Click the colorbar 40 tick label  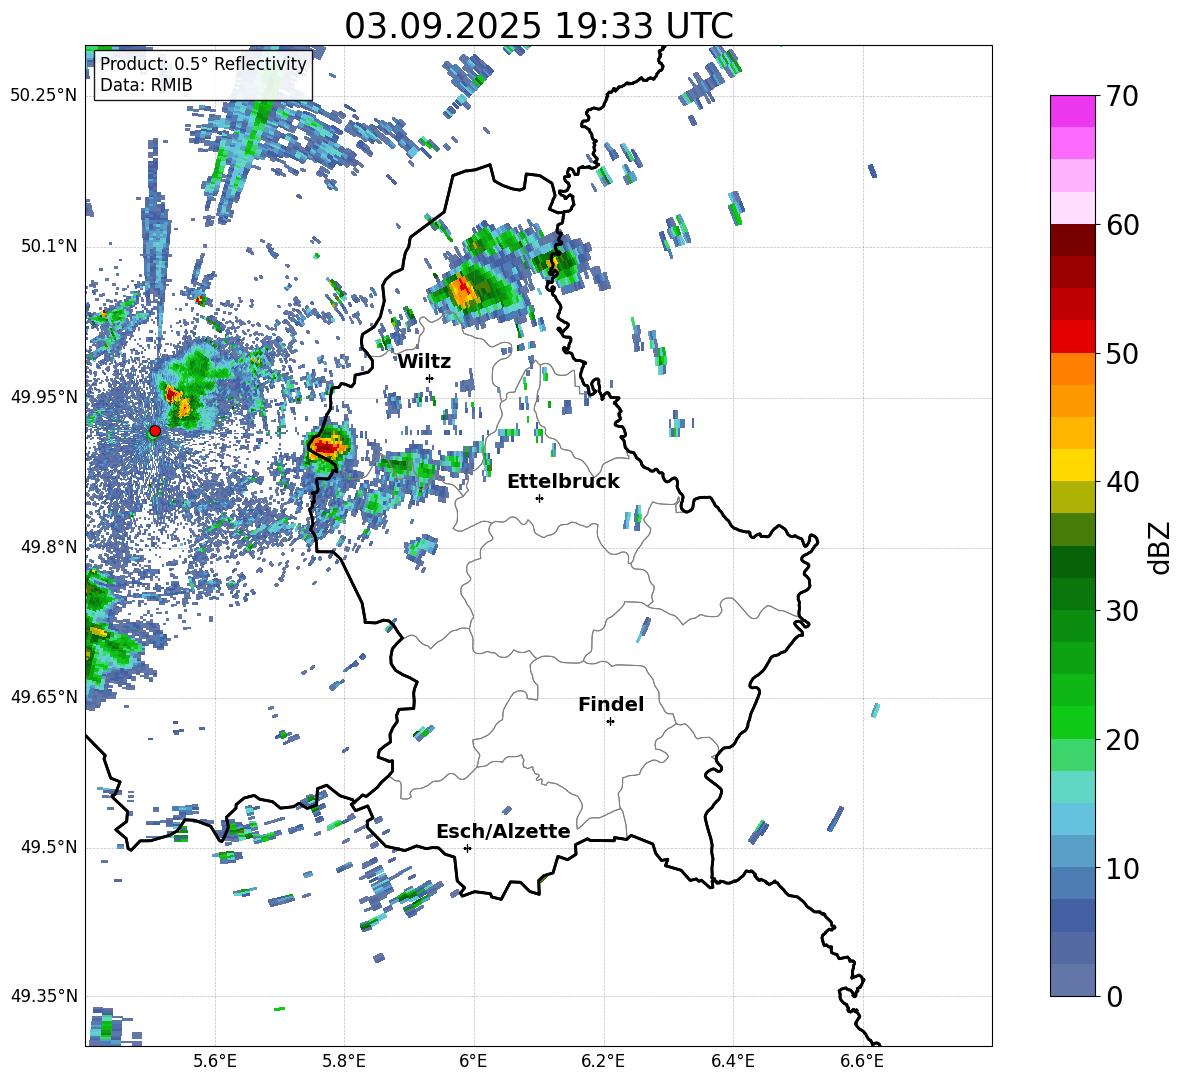pos(1123,482)
